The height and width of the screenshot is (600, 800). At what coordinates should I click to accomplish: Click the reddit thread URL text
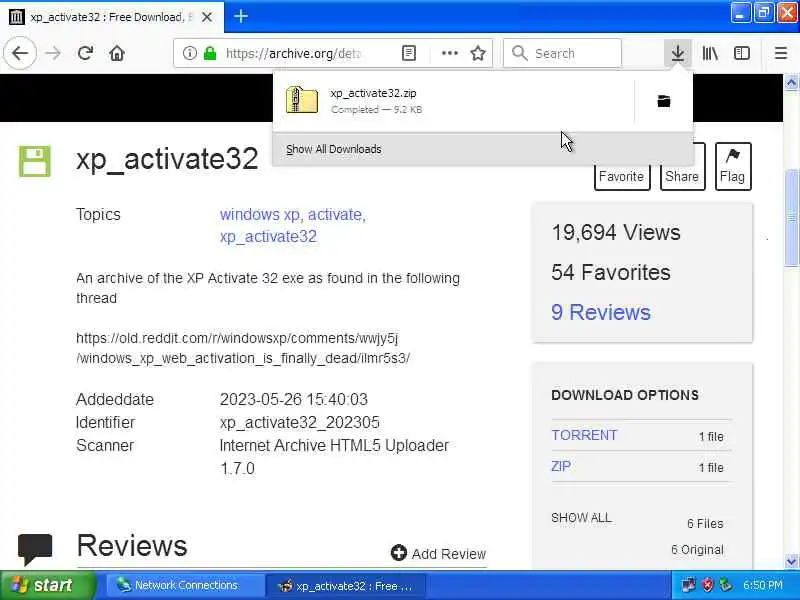pos(243,348)
